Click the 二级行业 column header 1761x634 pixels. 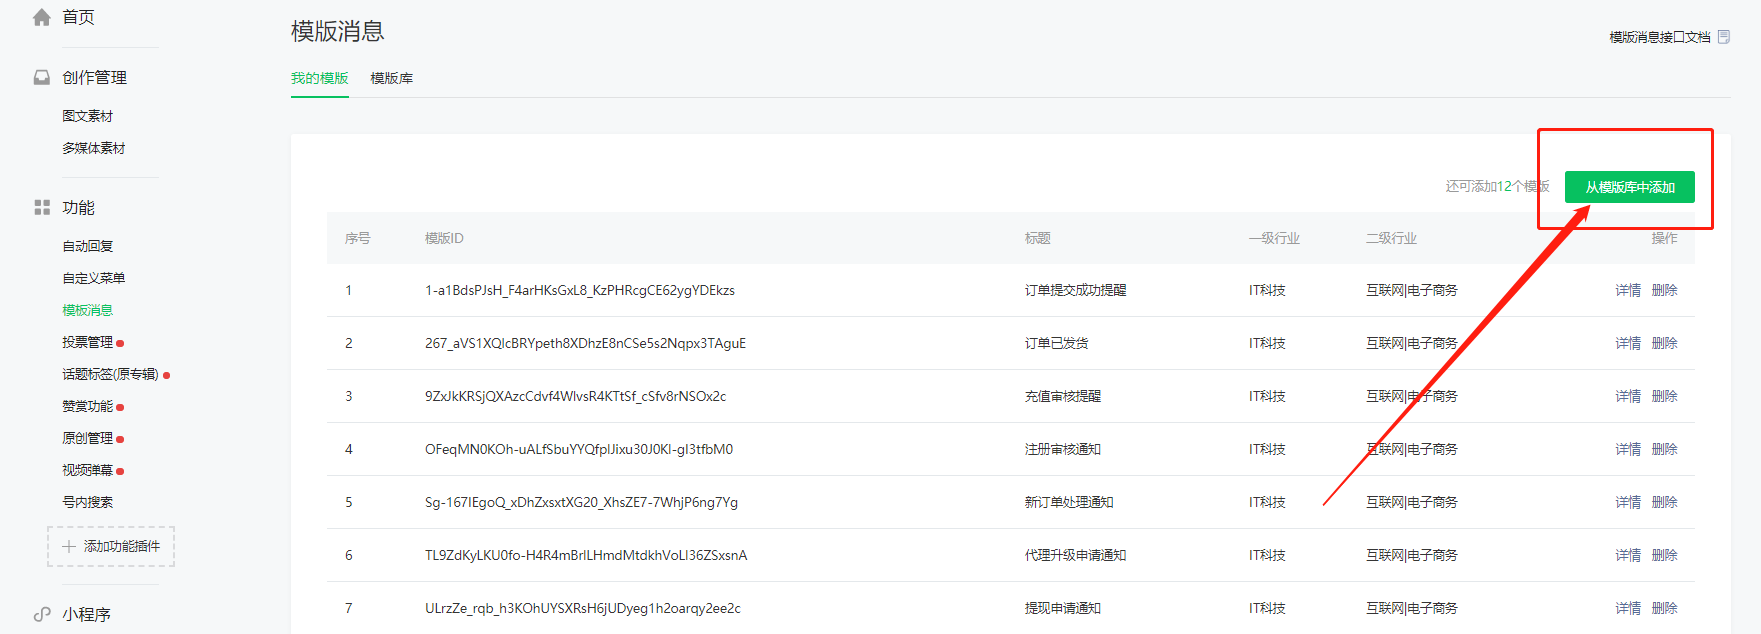1391,238
